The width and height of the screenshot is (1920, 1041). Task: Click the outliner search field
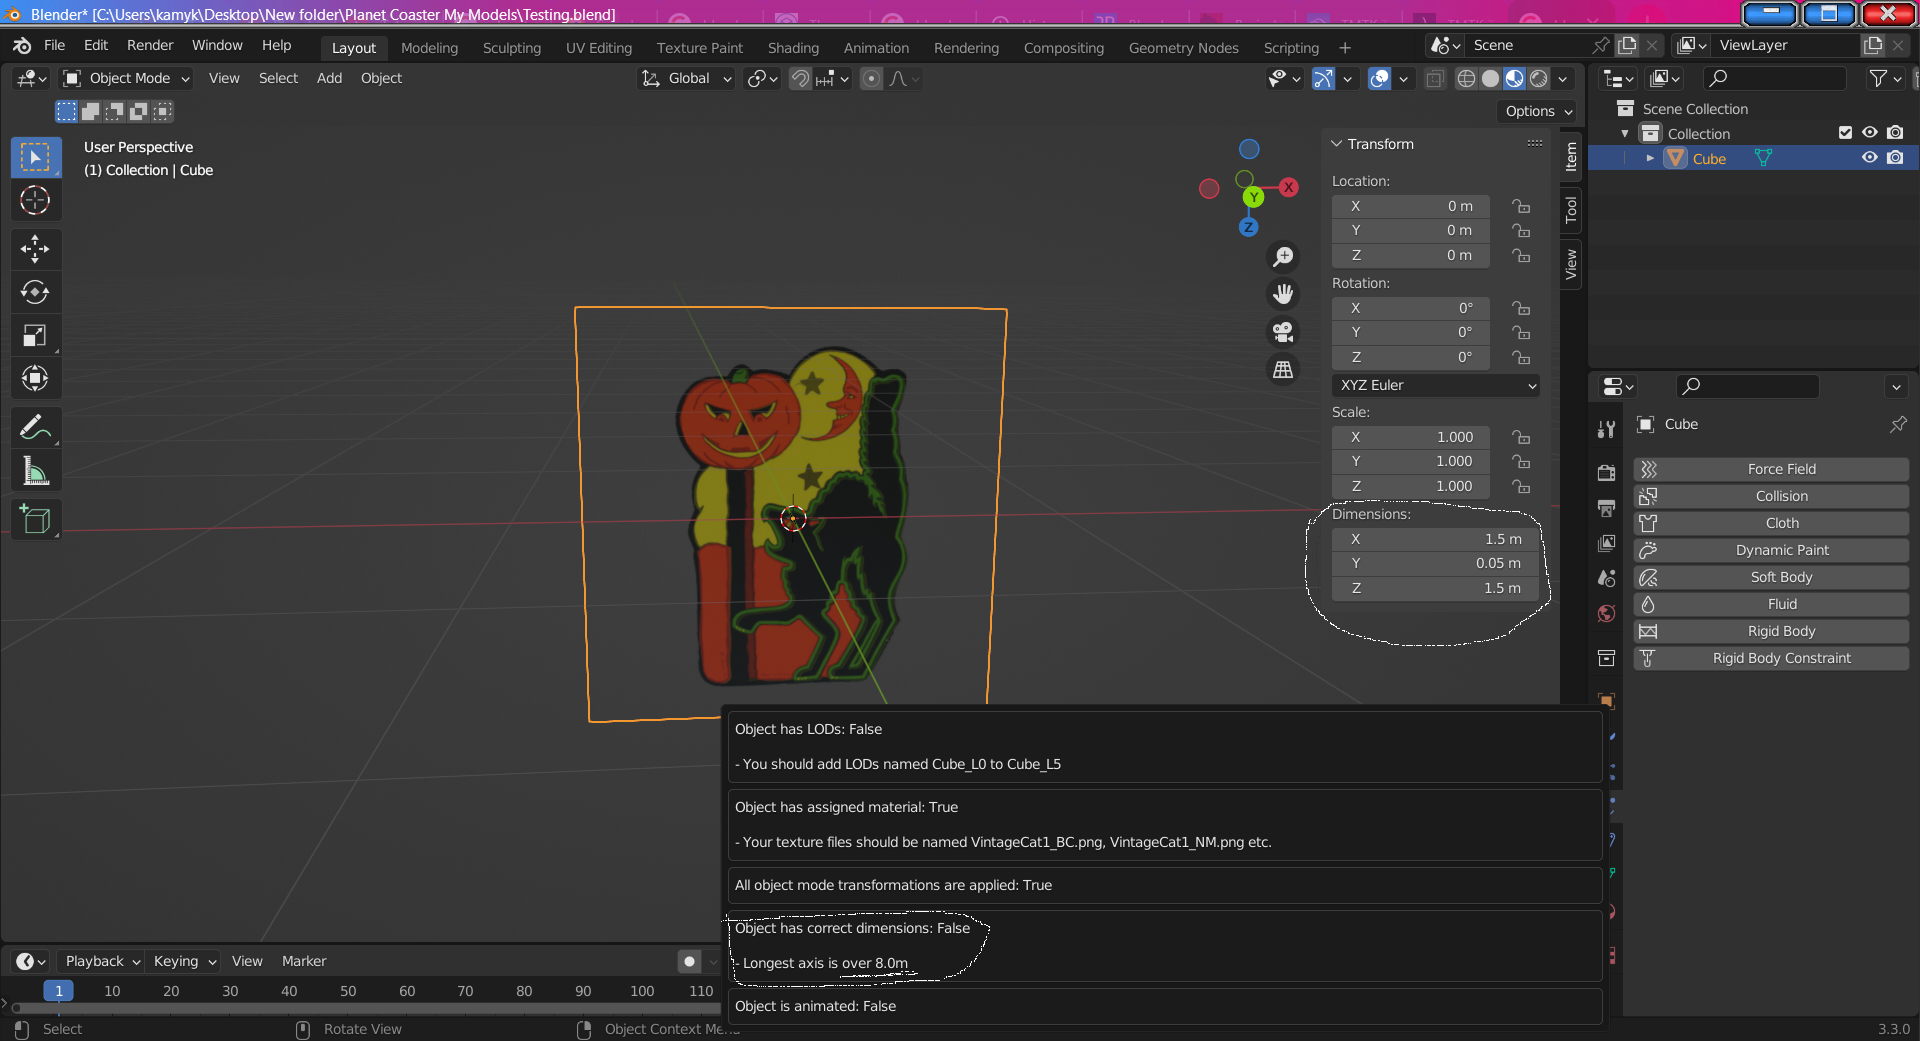(x=1774, y=78)
